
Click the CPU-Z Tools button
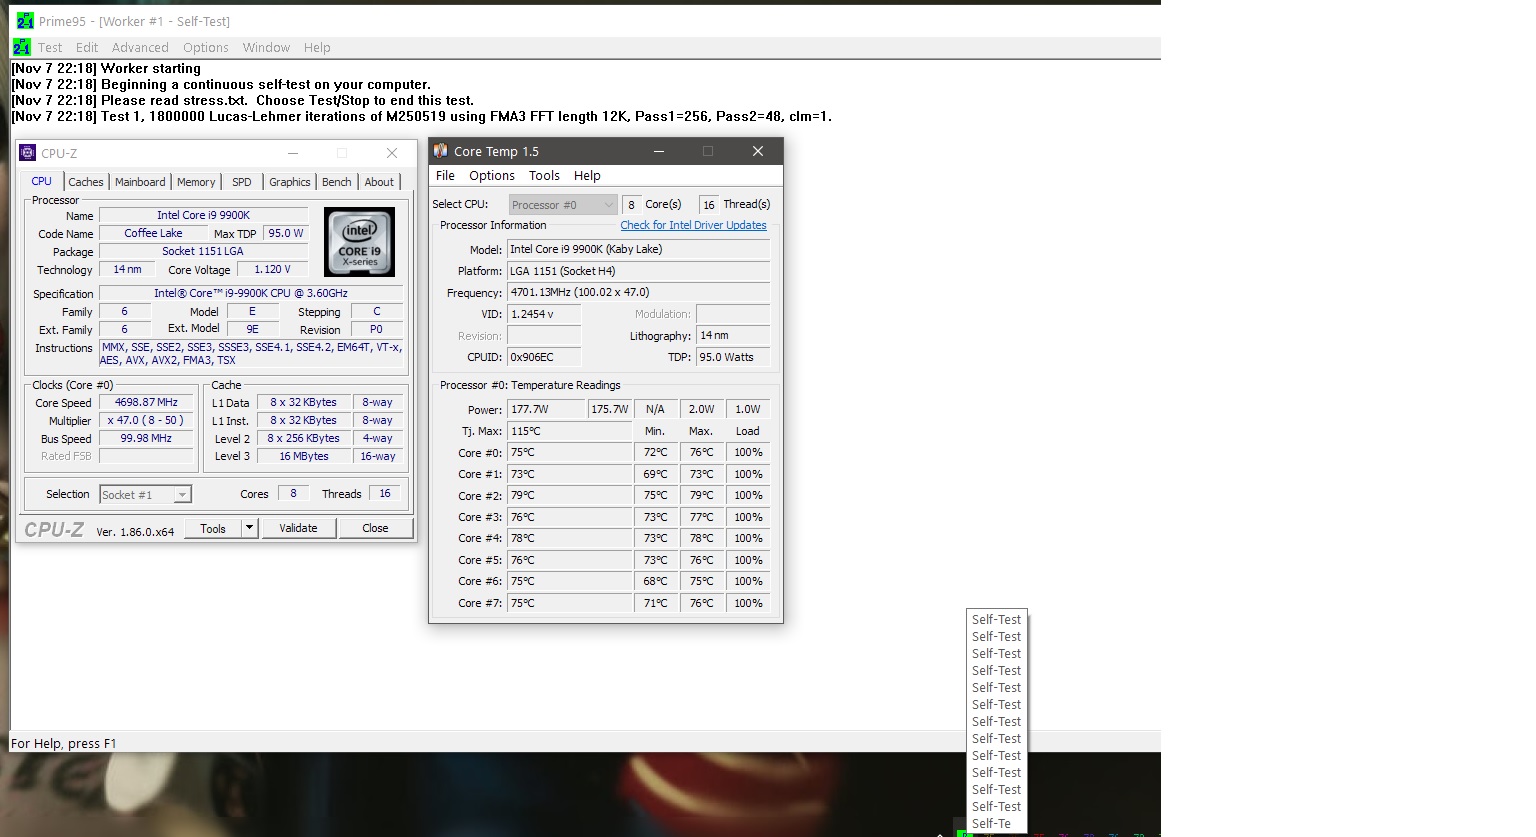[213, 528]
